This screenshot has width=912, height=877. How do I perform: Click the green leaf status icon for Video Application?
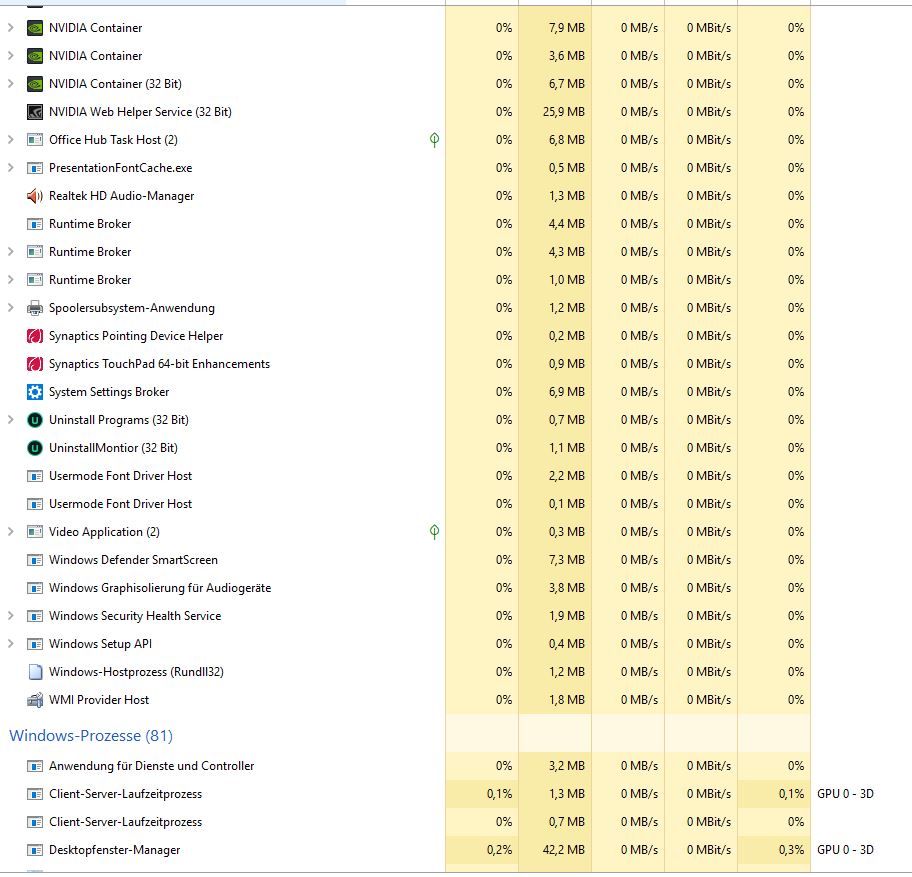(x=434, y=532)
